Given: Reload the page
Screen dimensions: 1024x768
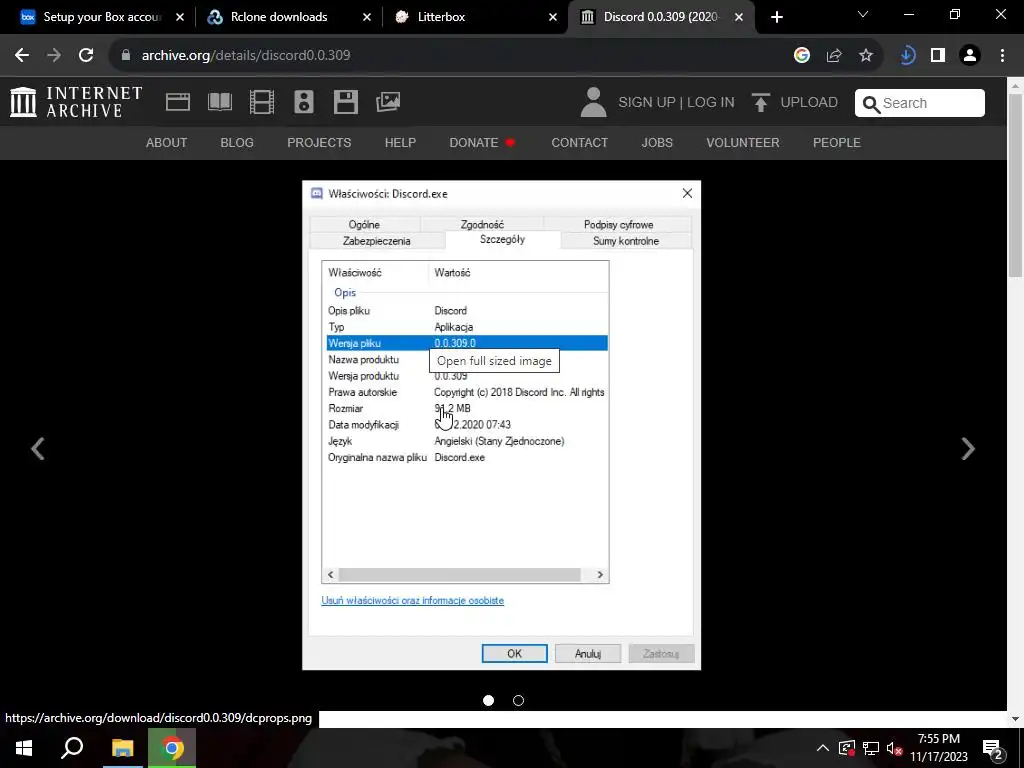Looking at the screenshot, I should click(x=86, y=56).
